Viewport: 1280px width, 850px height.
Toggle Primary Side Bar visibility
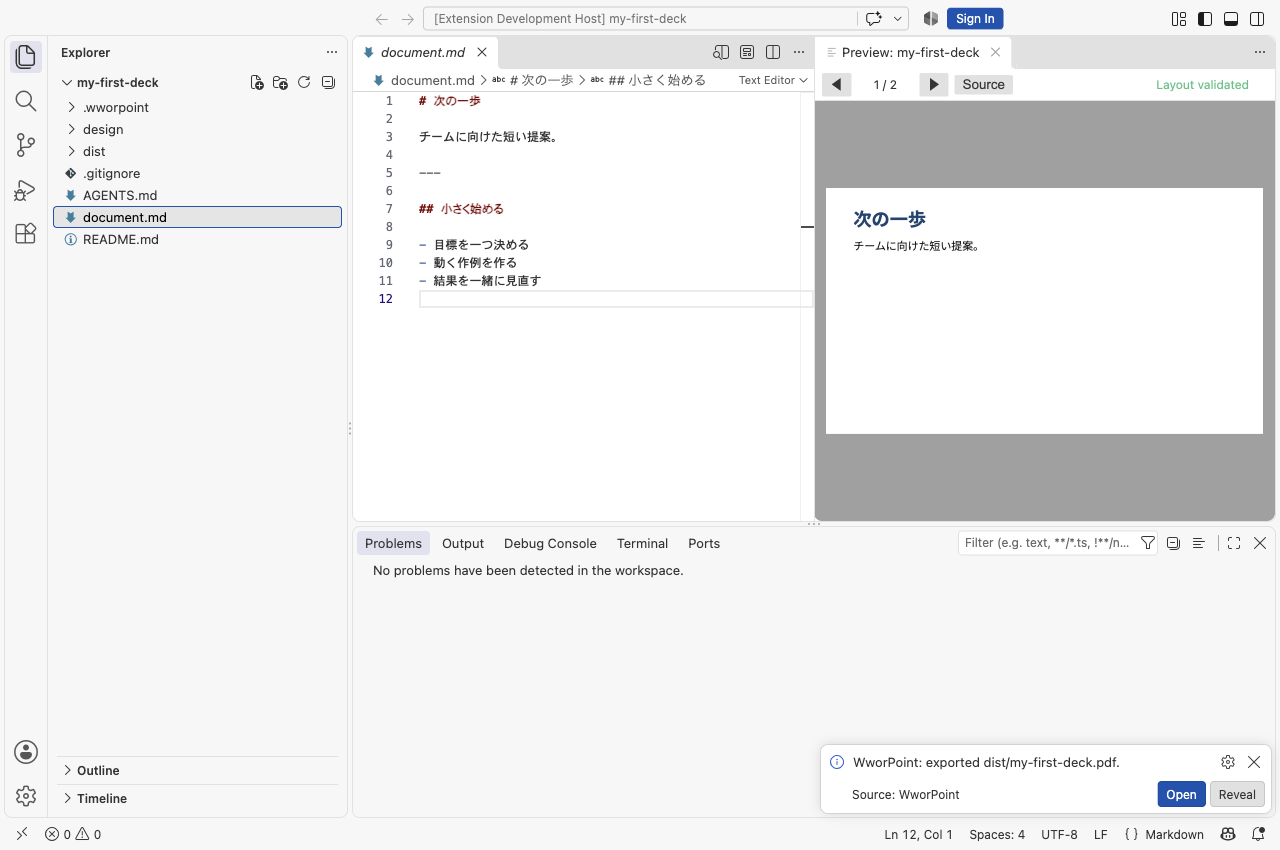1205,19
